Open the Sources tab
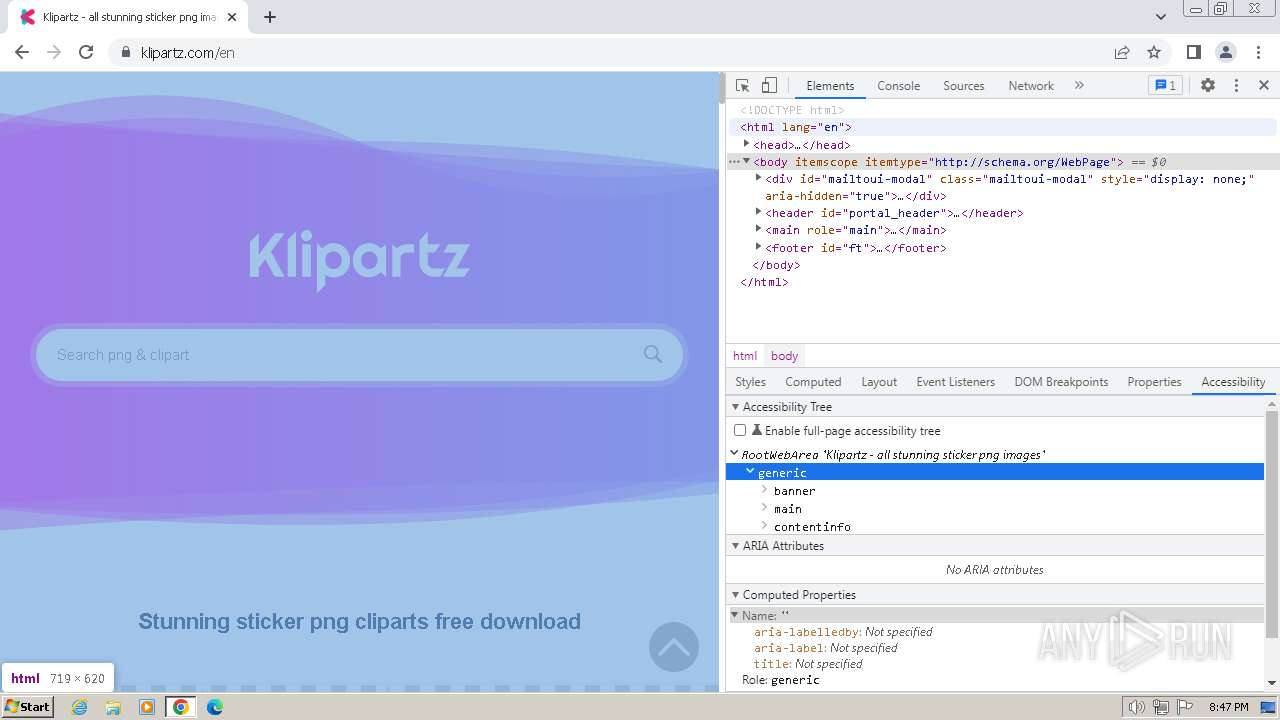 pyautogui.click(x=964, y=86)
